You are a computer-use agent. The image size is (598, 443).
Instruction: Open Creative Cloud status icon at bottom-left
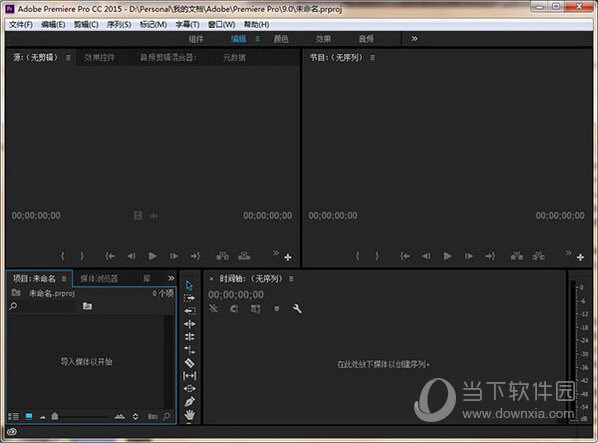pyautogui.click(x=12, y=432)
